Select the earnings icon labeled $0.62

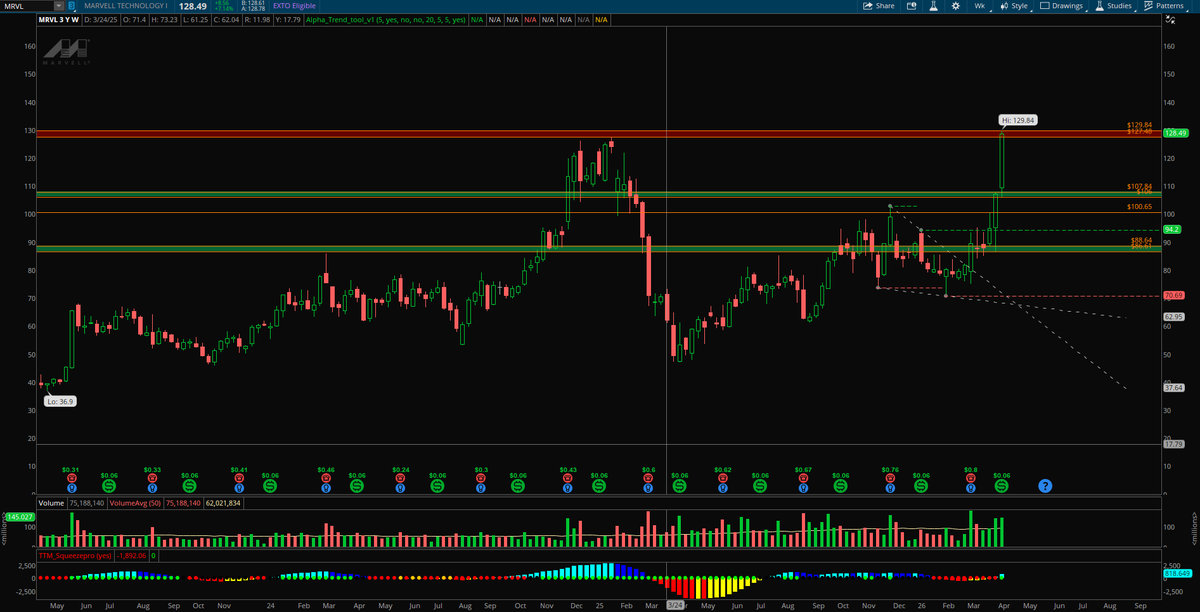pyautogui.click(x=722, y=478)
